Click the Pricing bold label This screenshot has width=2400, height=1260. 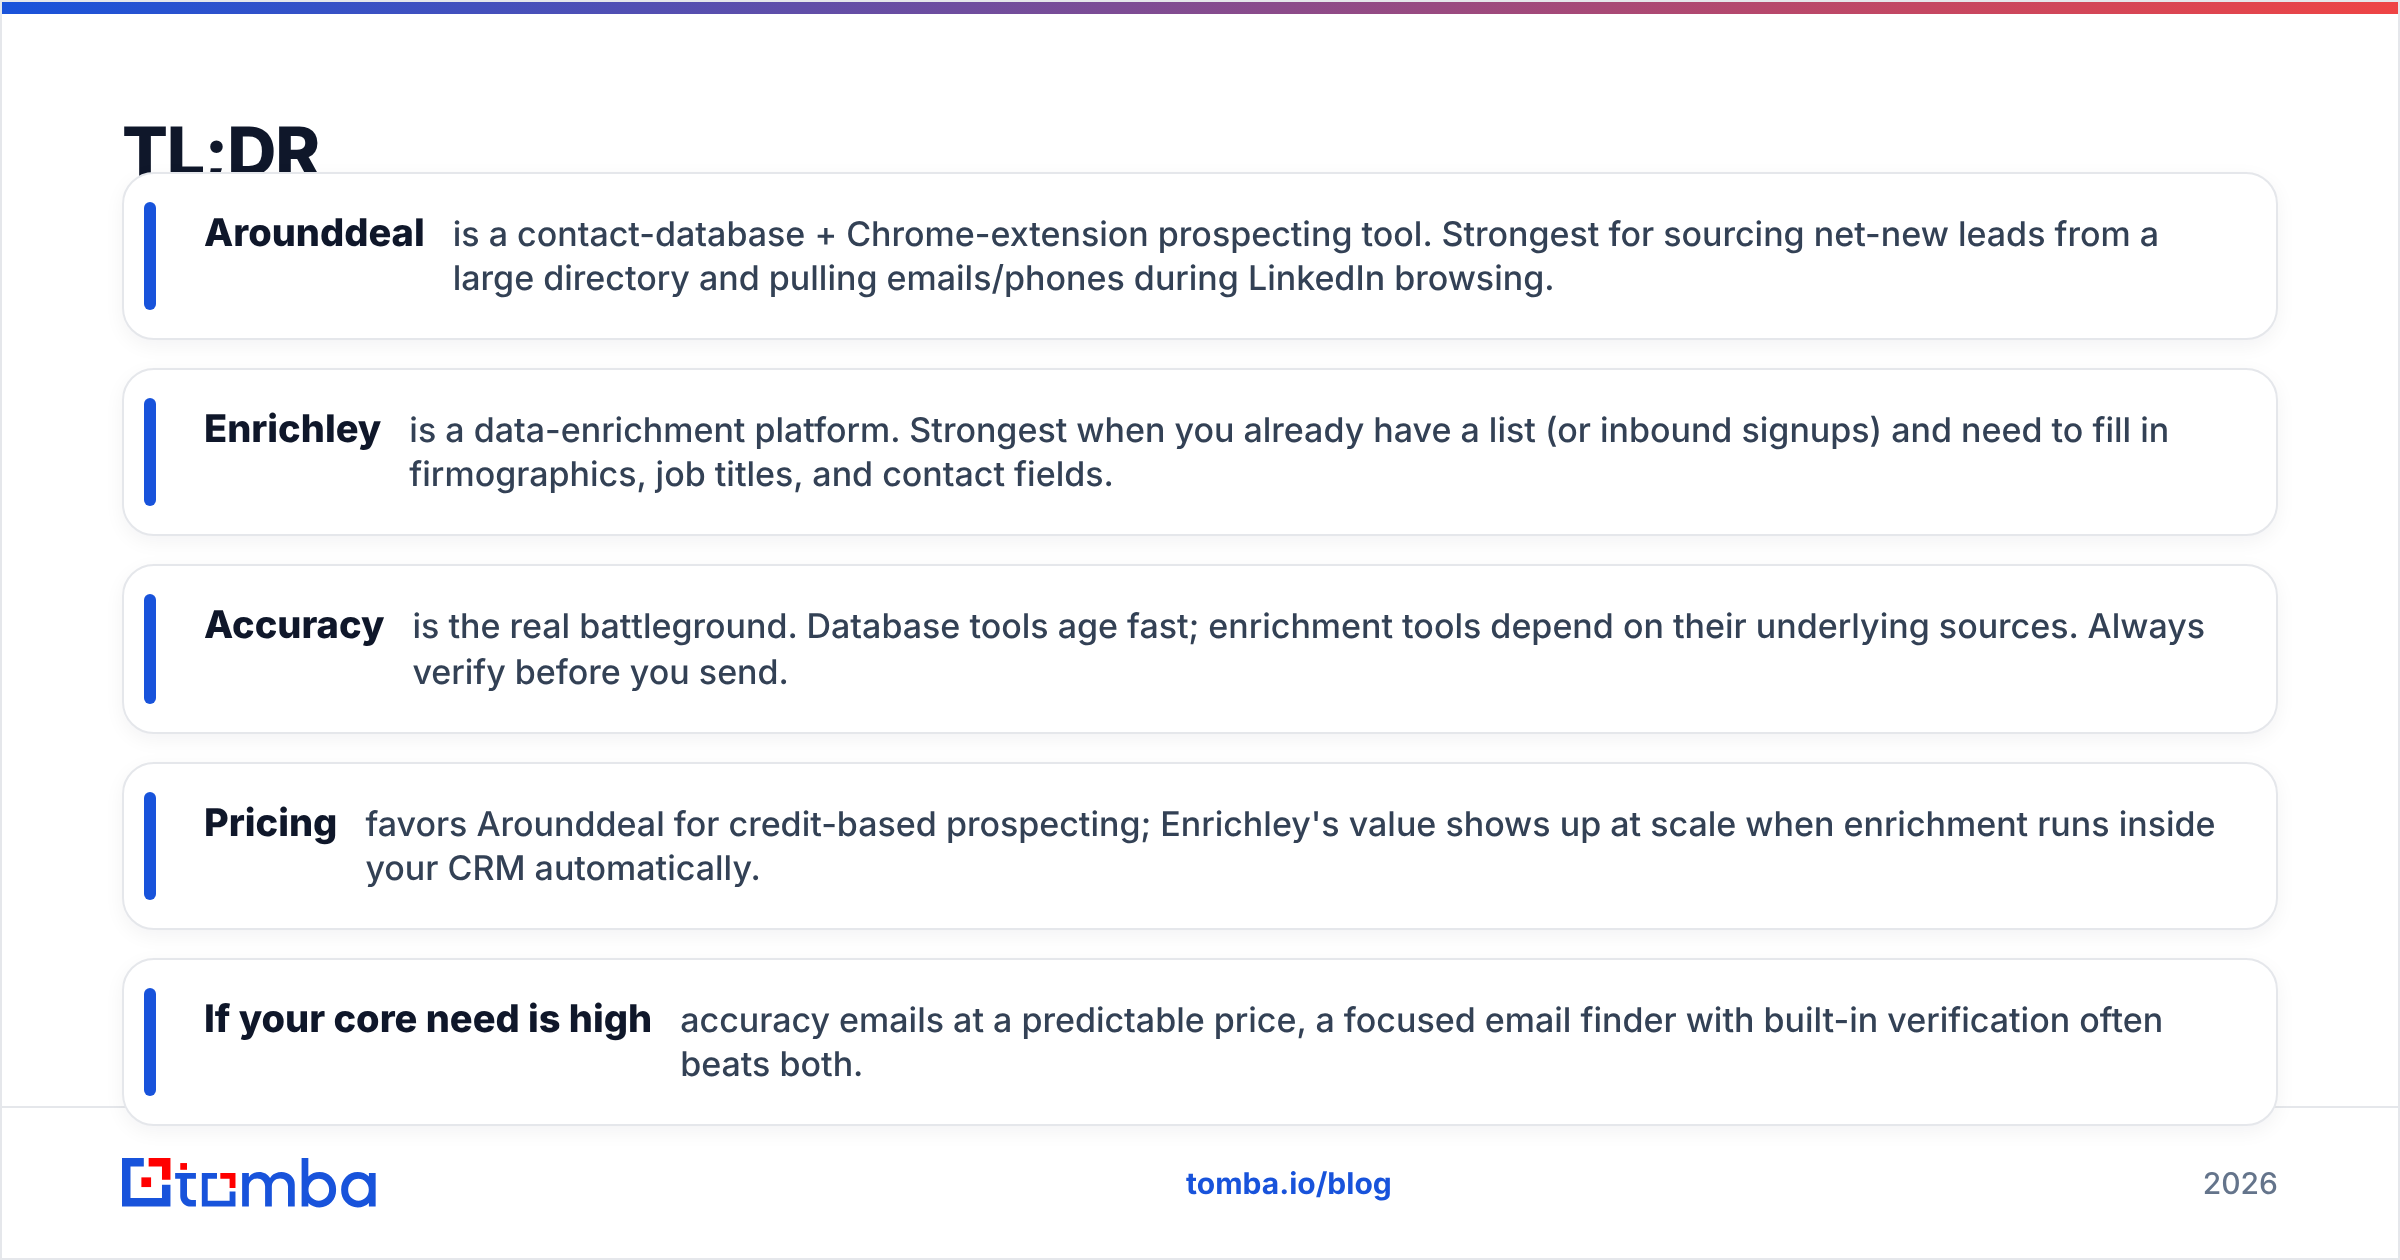point(270,823)
